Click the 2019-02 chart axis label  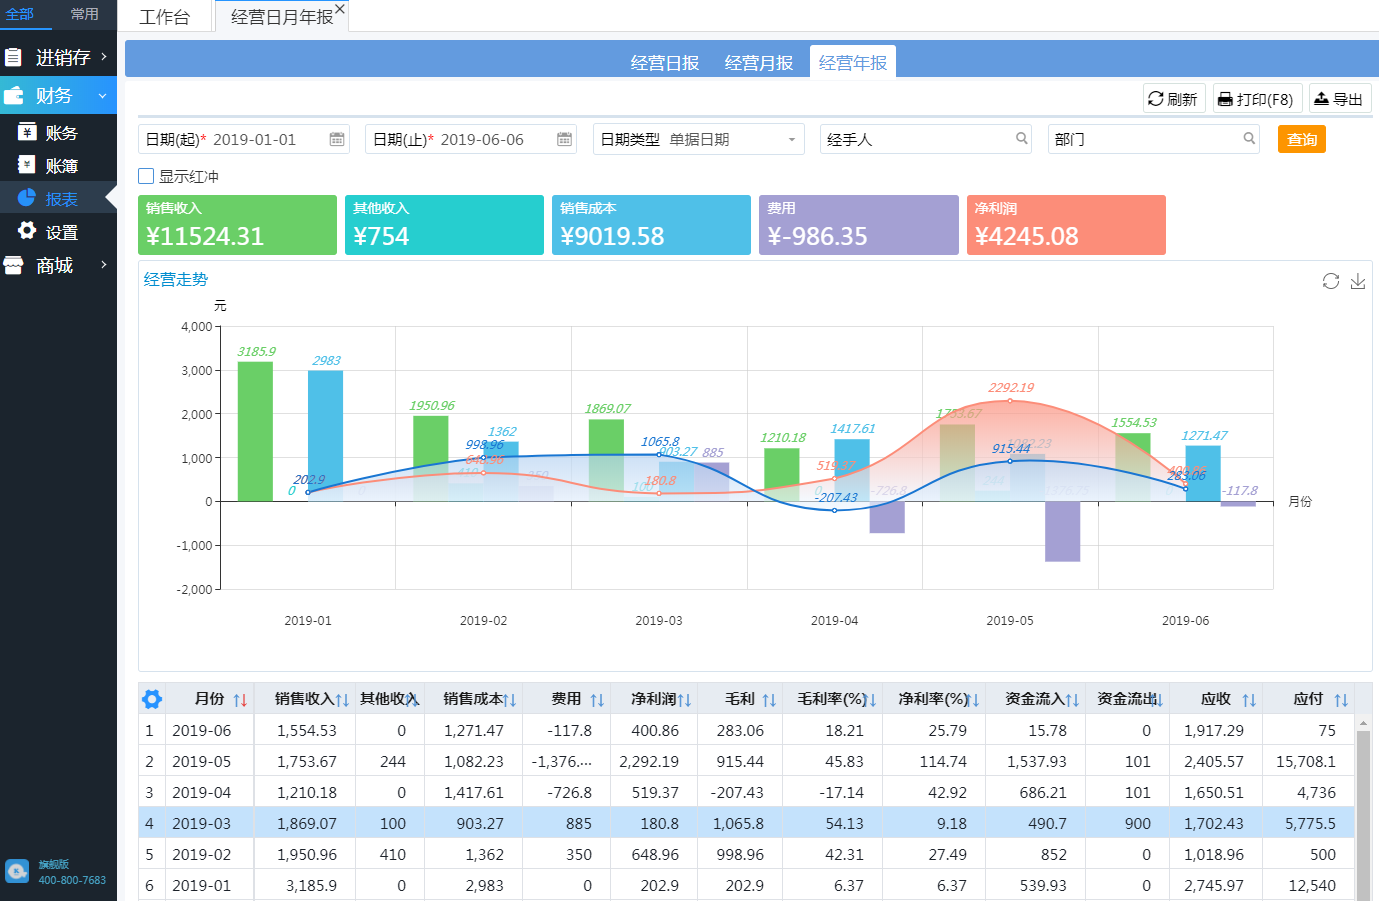[x=483, y=621]
